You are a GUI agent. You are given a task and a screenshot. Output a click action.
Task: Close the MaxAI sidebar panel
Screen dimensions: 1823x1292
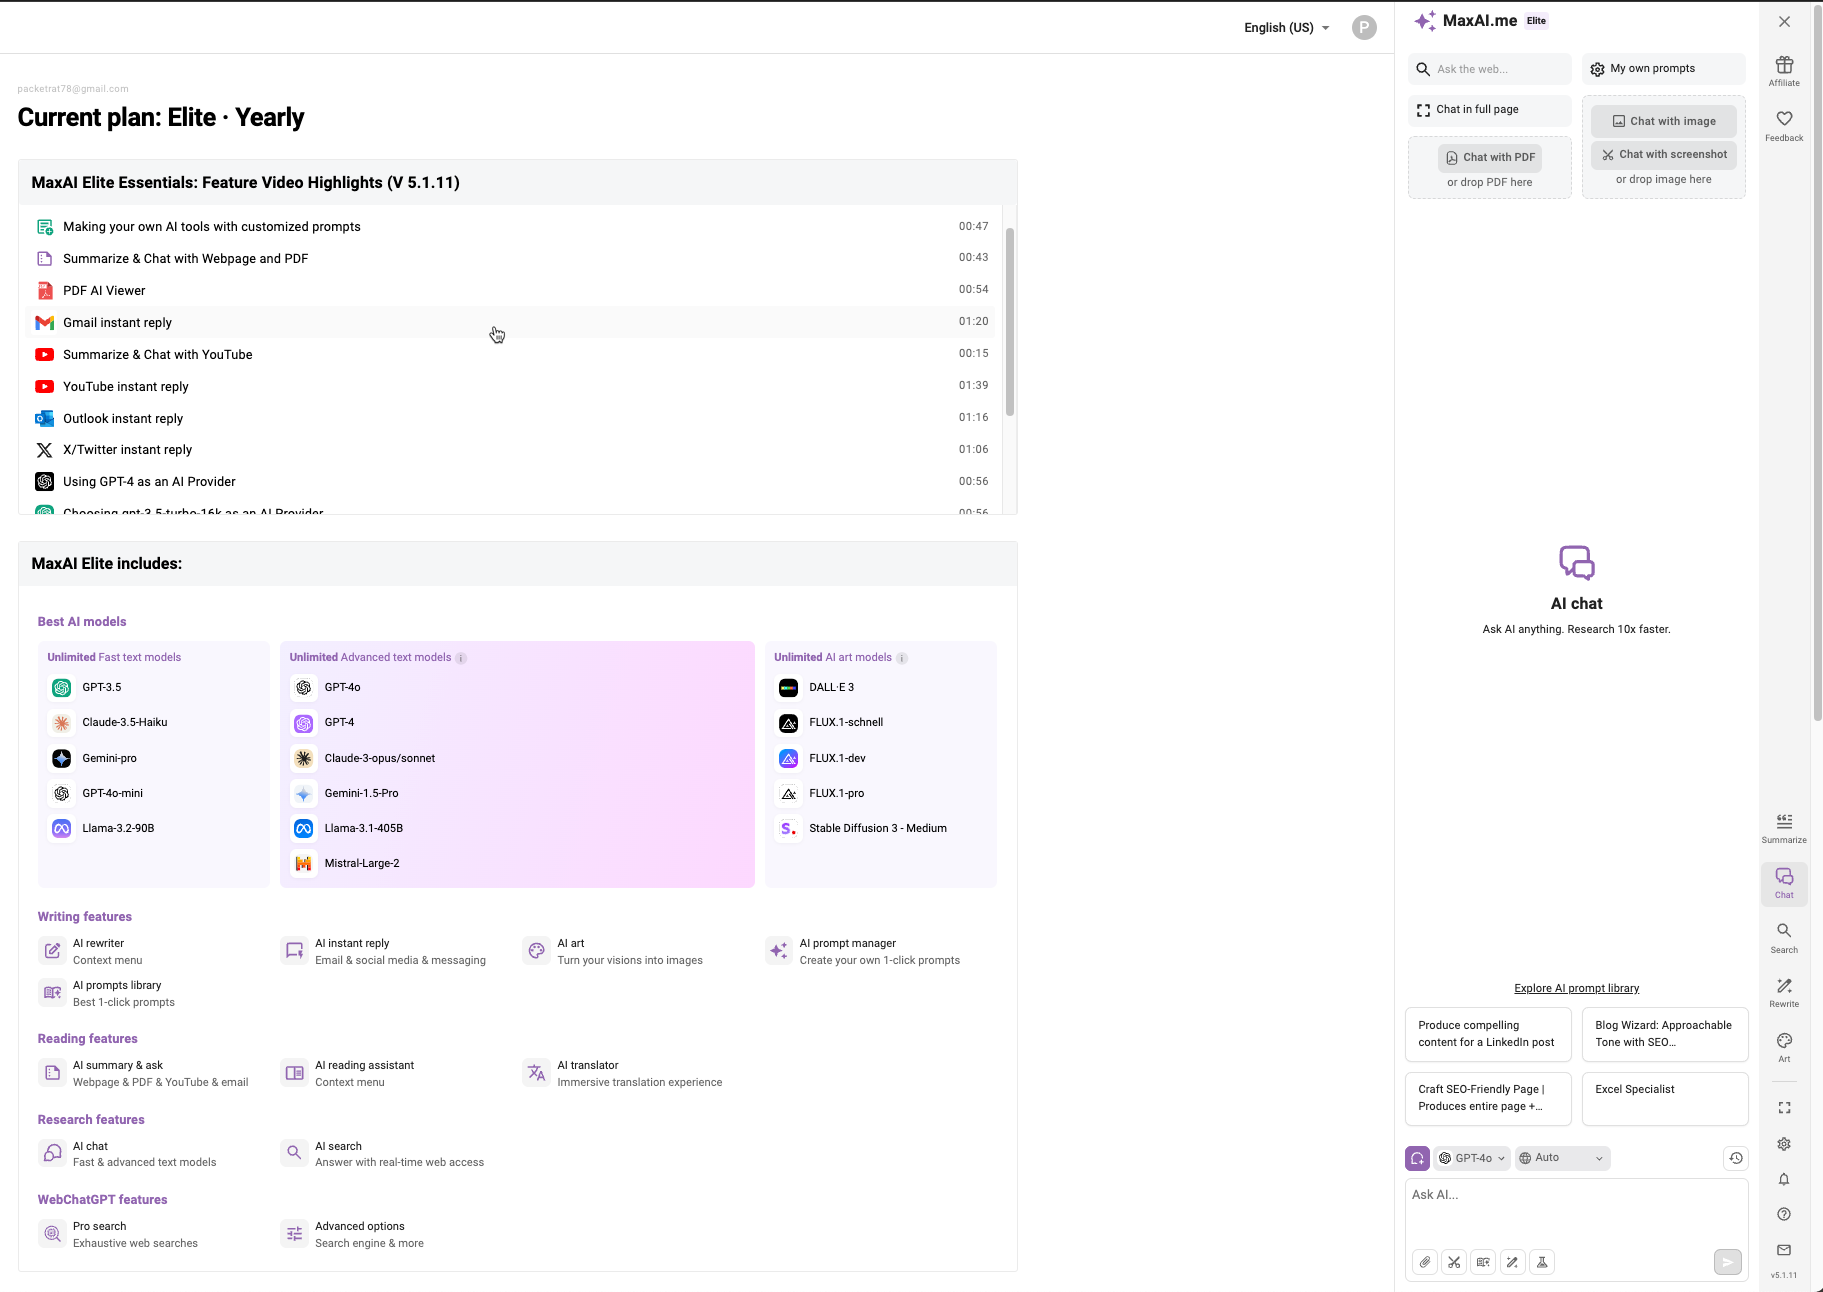tap(1784, 21)
